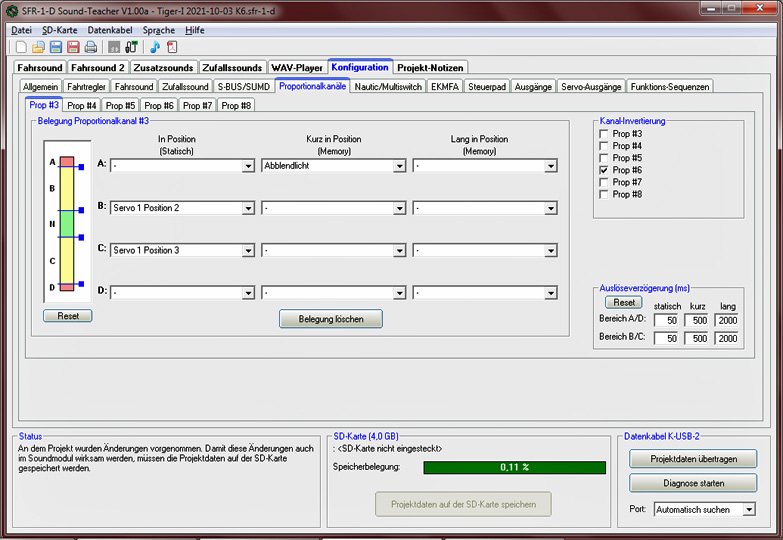Switch to the Fahrsound 2 tab
783x540 pixels.
(98, 67)
